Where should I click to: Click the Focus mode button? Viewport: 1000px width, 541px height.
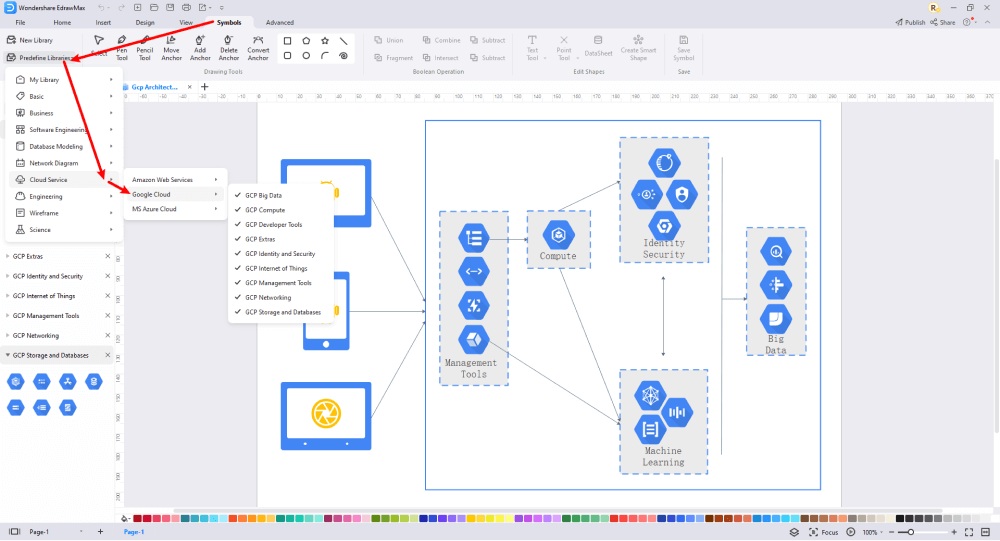824,532
